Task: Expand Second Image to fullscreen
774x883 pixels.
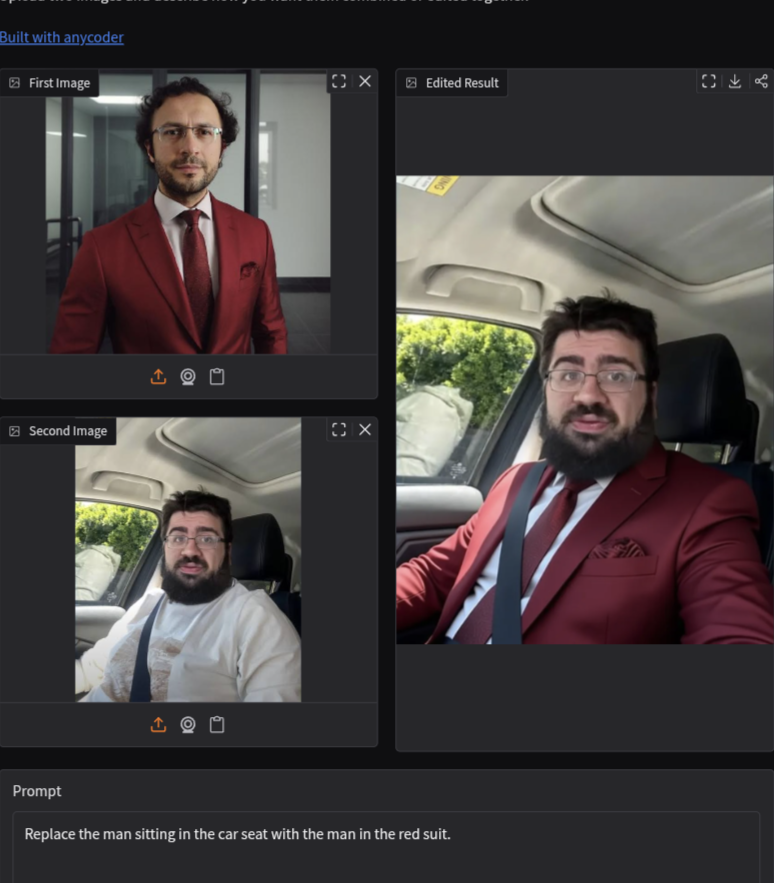Action: [x=339, y=430]
